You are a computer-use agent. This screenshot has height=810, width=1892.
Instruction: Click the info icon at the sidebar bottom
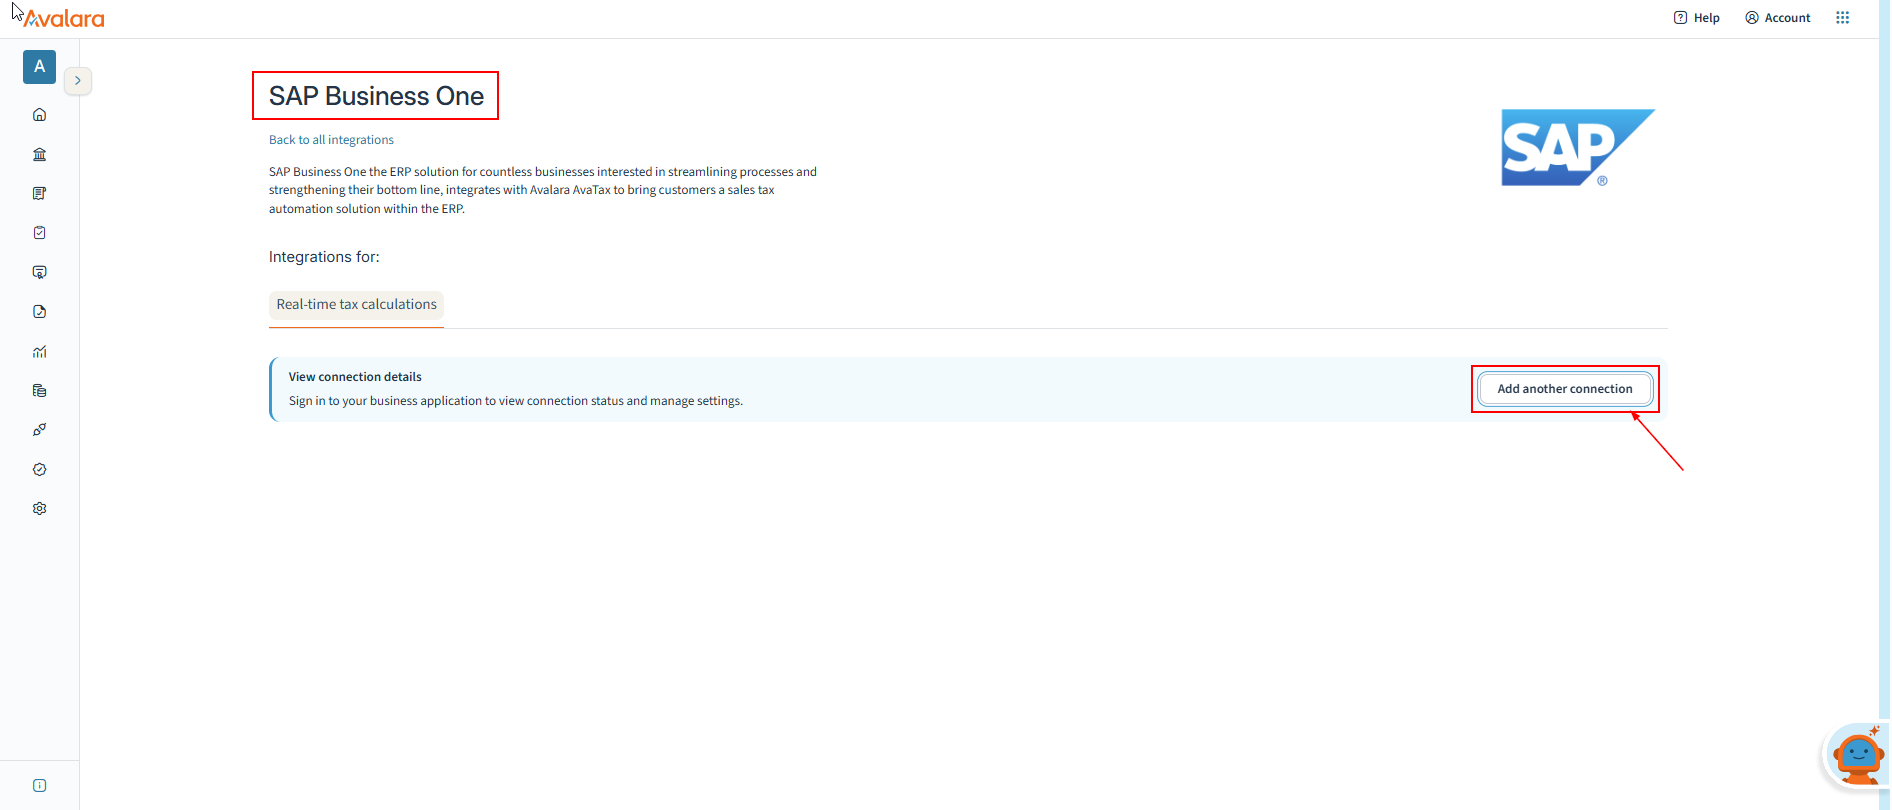39,786
